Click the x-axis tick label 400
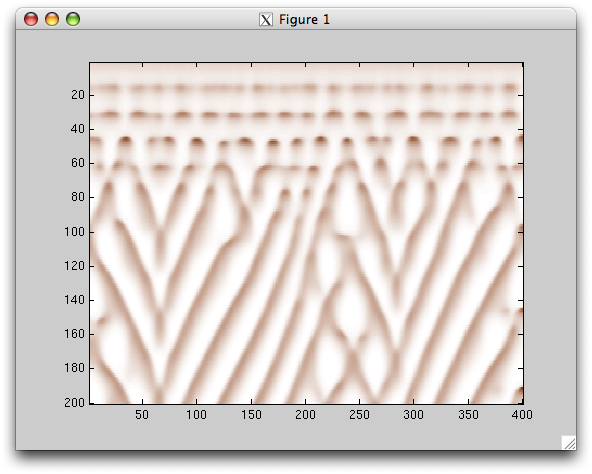The image size is (592, 474). point(522,415)
